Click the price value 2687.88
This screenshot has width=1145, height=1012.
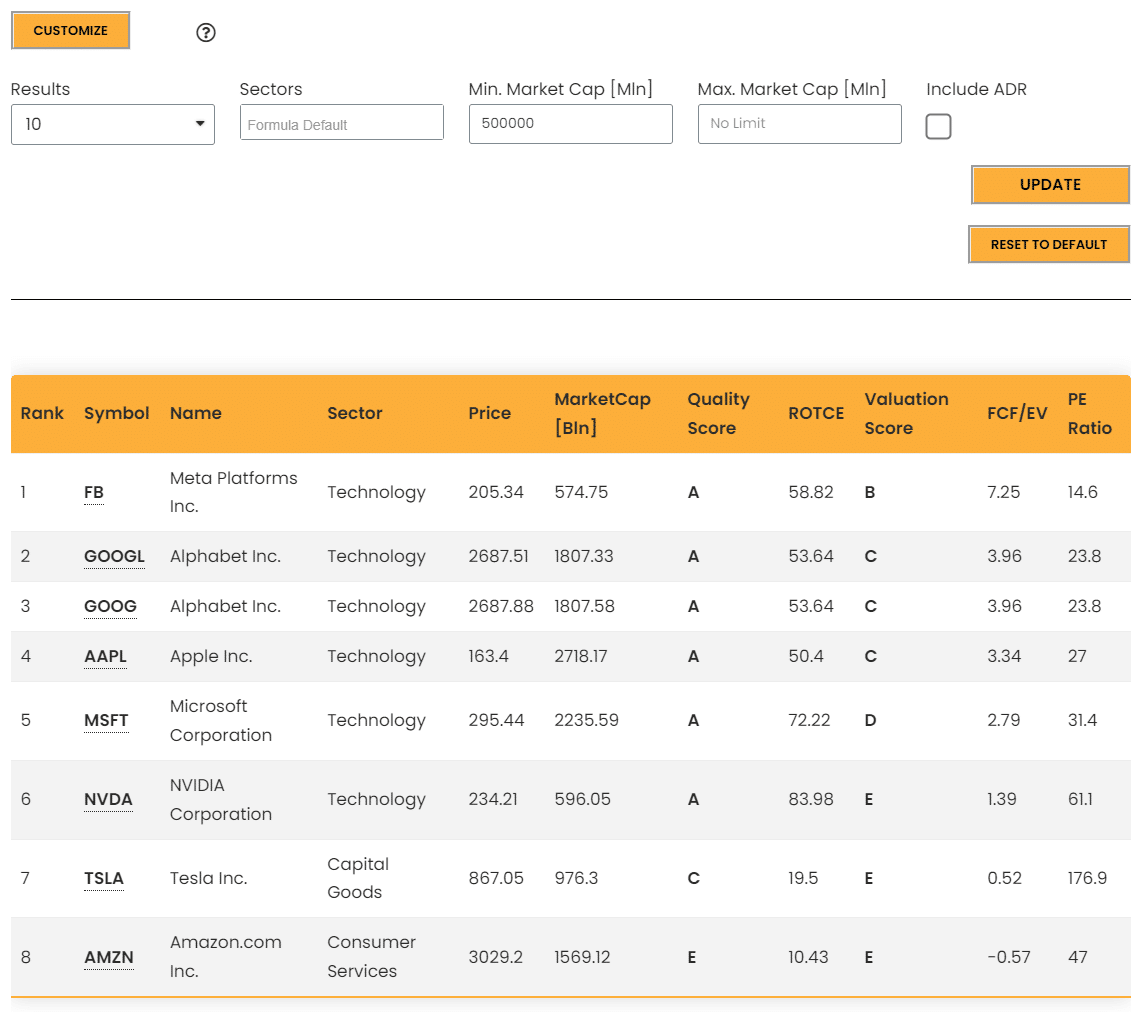click(501, 606)
